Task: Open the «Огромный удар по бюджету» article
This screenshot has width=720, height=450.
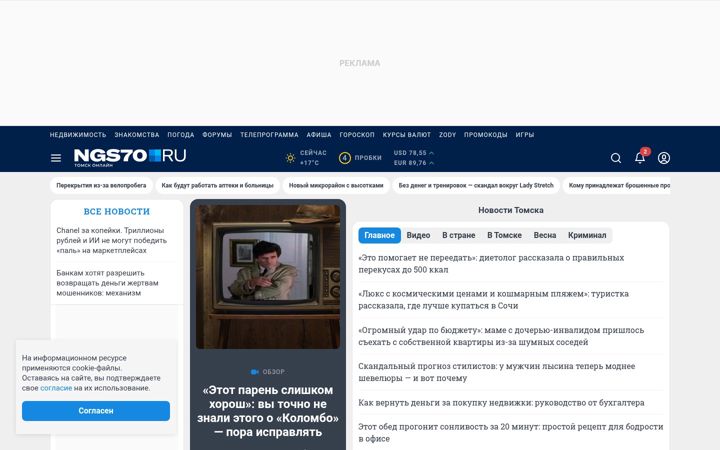Action: (x=501, y=336)
